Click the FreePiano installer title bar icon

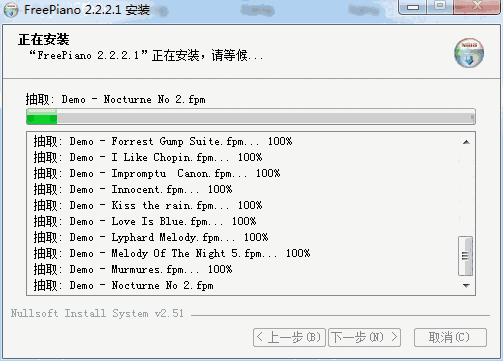[11, 10]
